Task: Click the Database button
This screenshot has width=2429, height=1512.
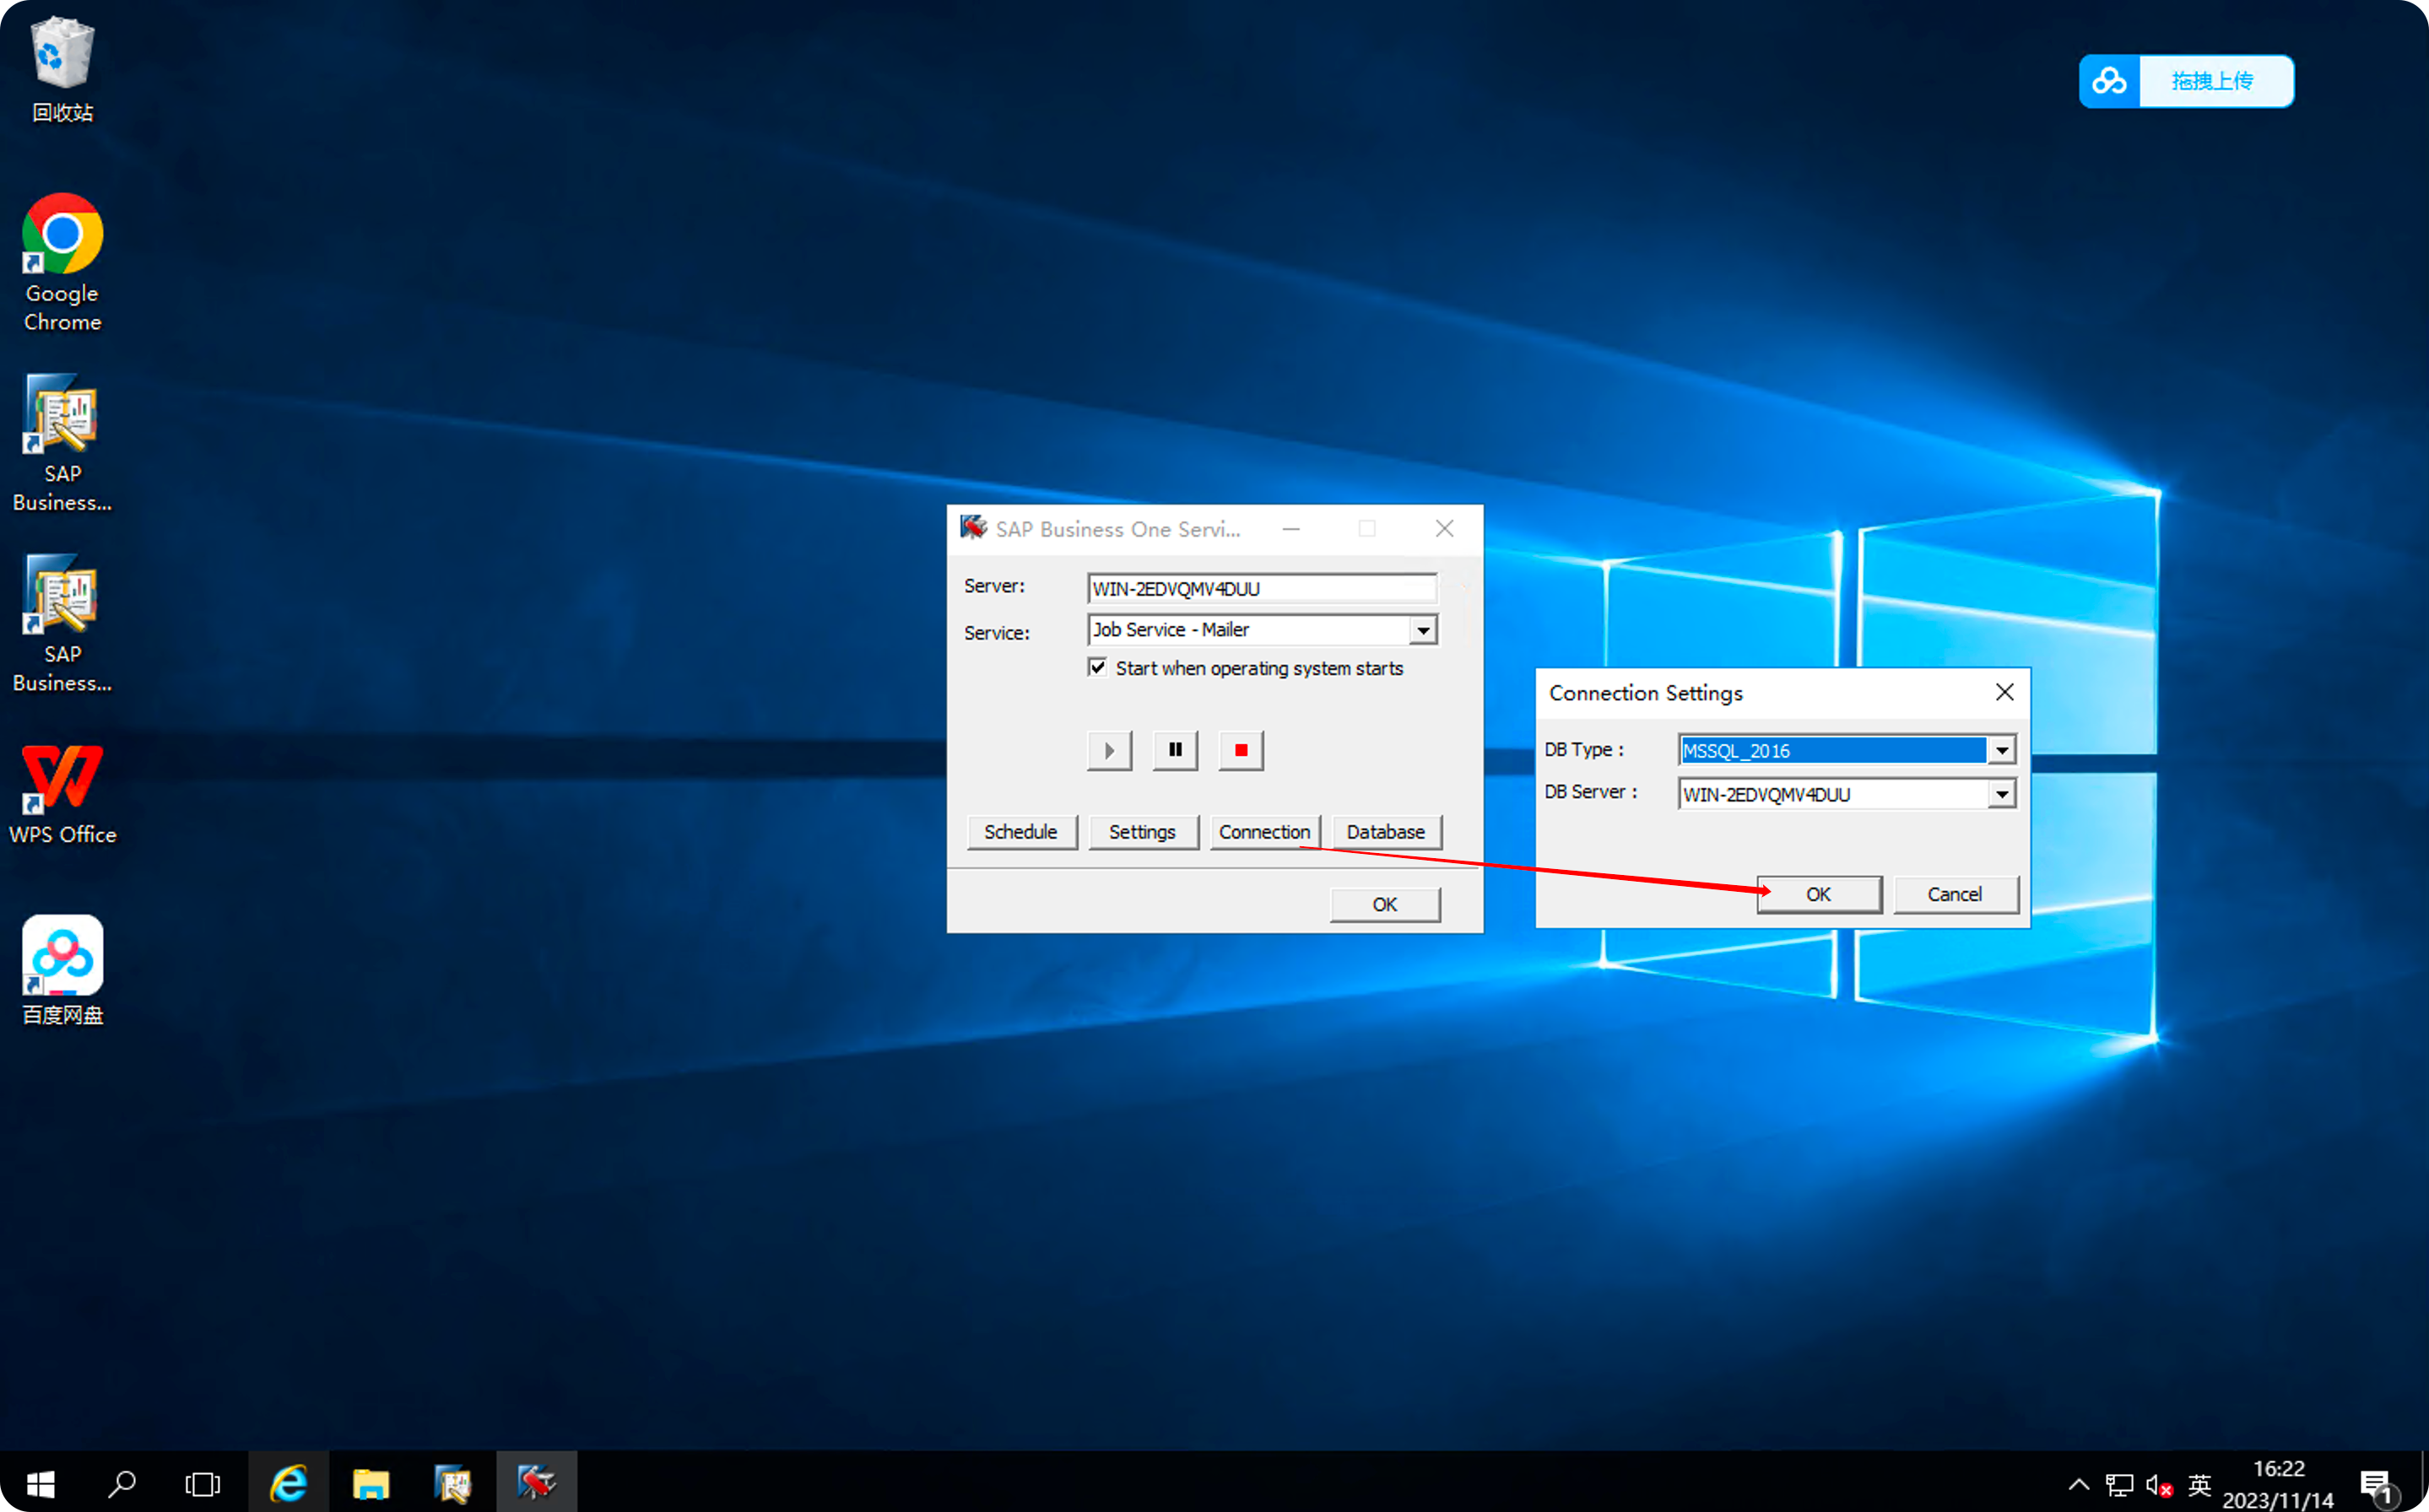Action: 1385,832
